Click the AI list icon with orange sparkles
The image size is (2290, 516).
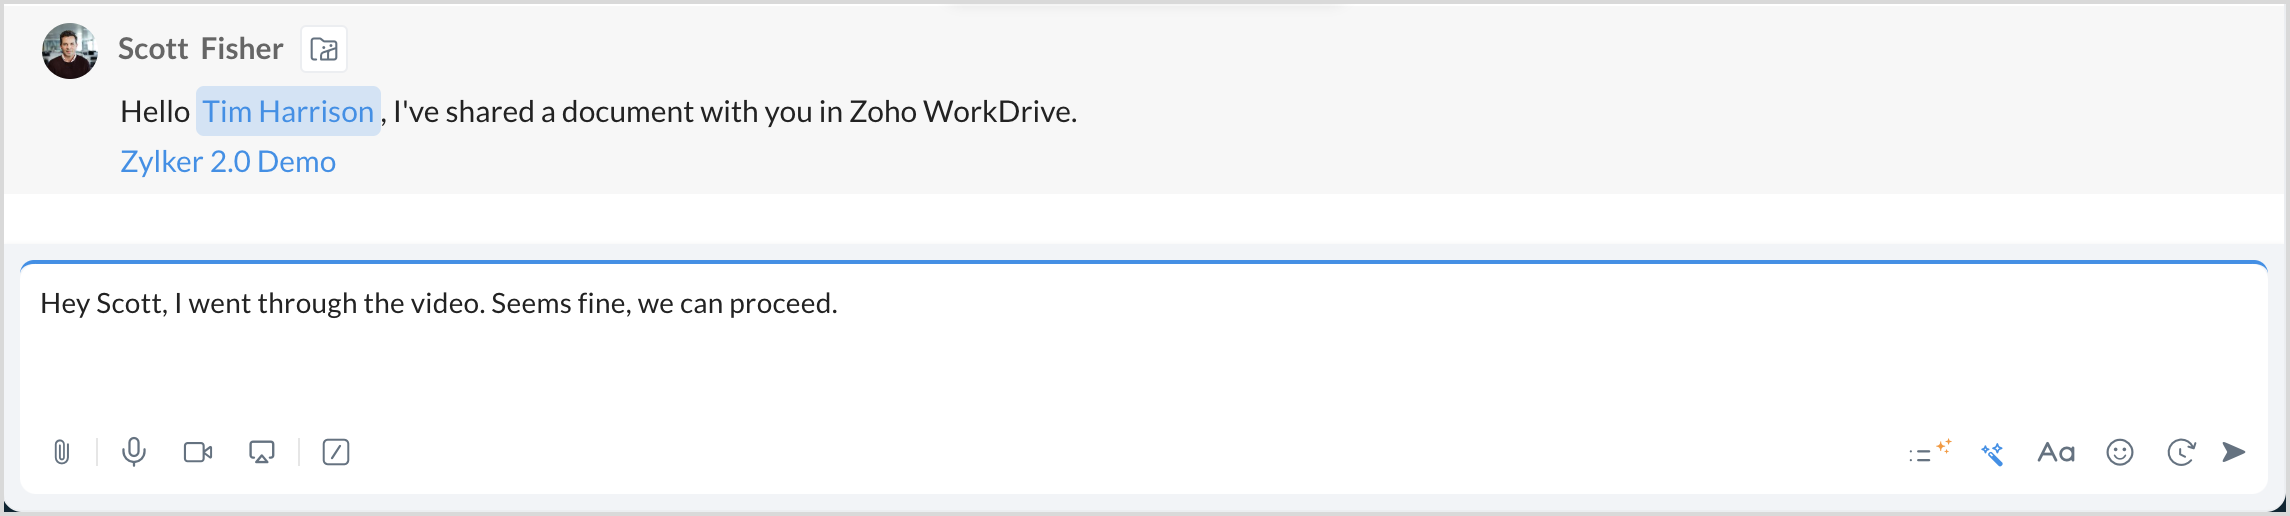(1928, 452)
